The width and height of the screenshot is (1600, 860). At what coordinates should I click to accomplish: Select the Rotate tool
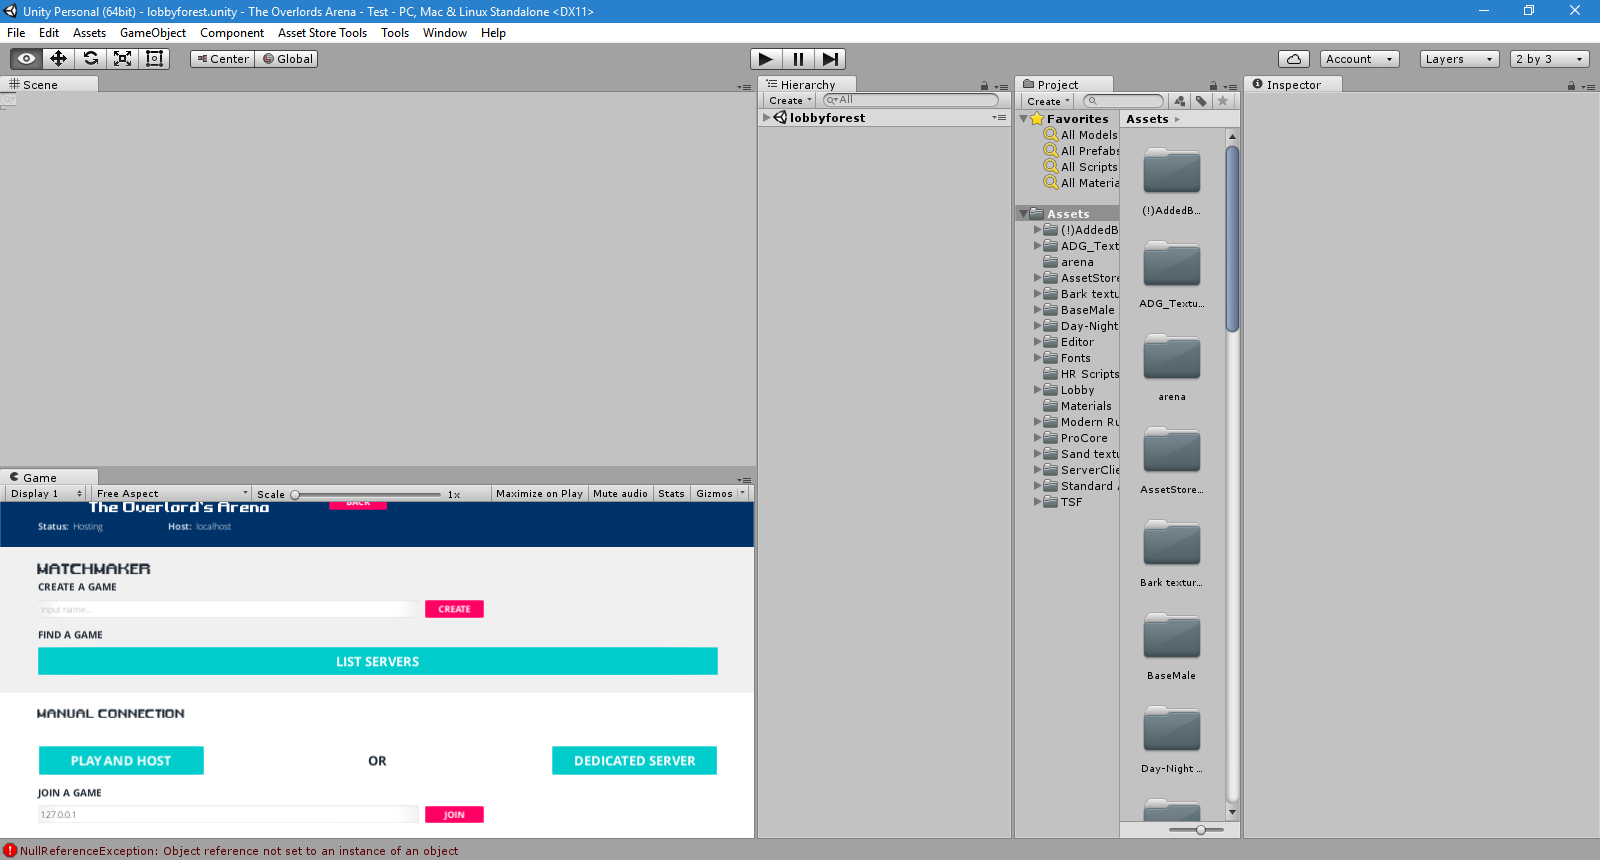point(91,59)
